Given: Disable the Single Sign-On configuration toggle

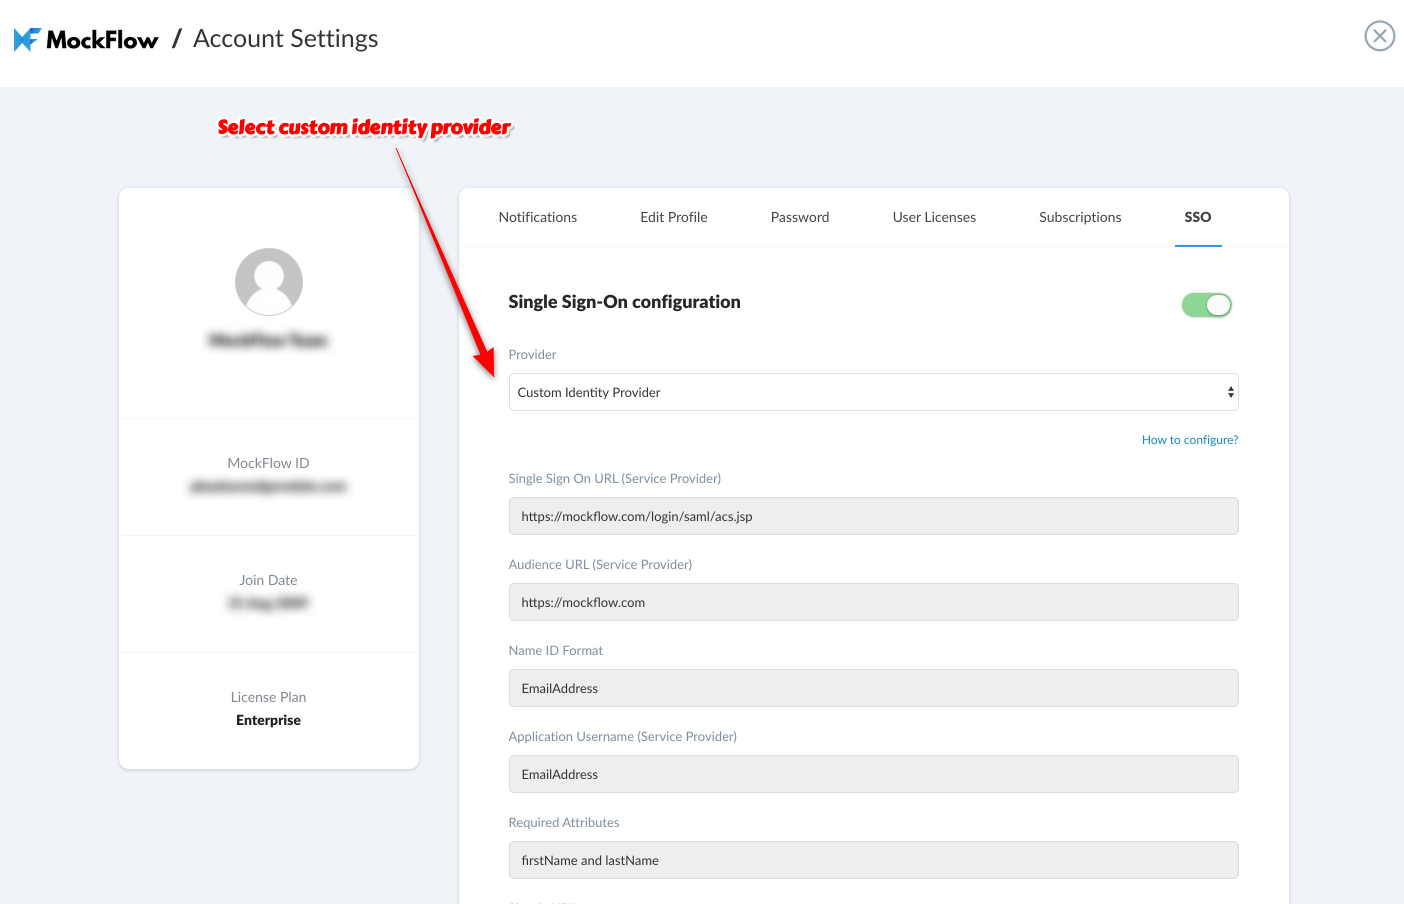Looking at the screenshot, I should coord(1207,304).
